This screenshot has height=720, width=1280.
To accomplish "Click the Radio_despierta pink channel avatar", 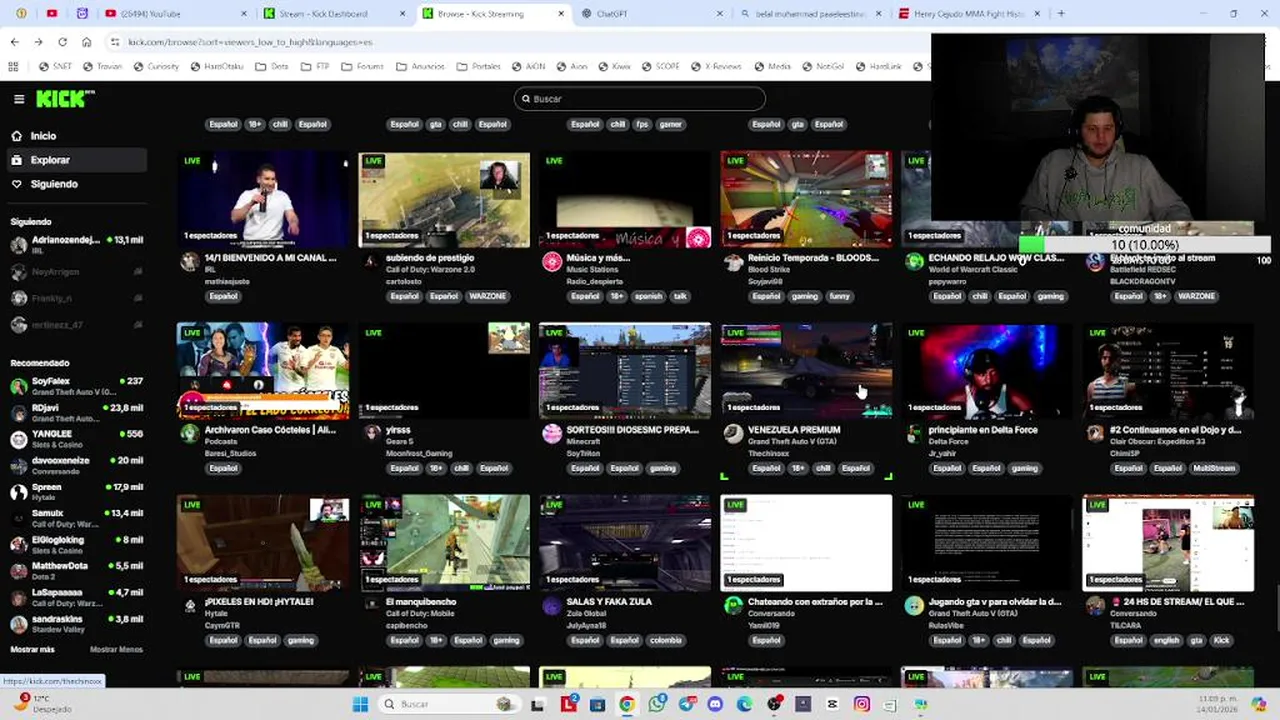I will (x=552, y=262).
